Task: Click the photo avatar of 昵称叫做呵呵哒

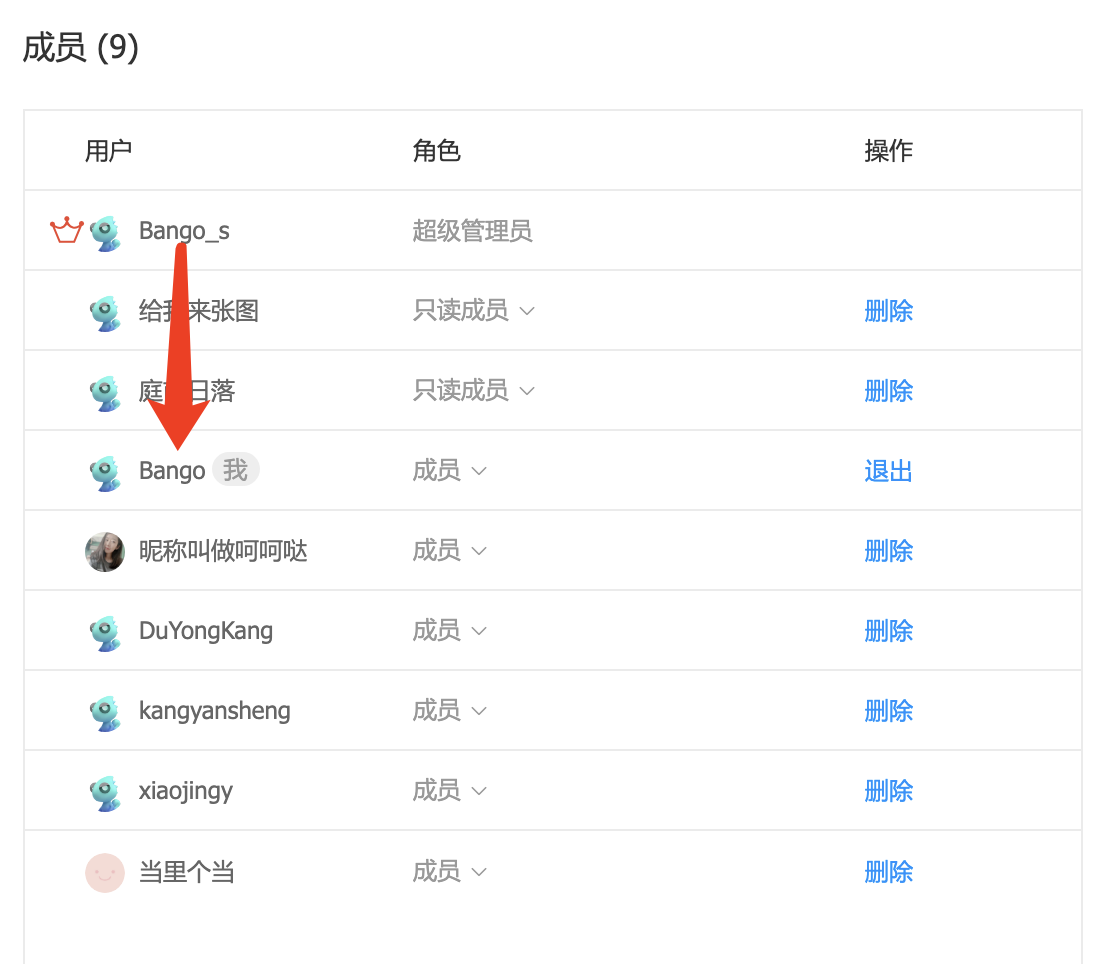Action: [x=105, y=551]
